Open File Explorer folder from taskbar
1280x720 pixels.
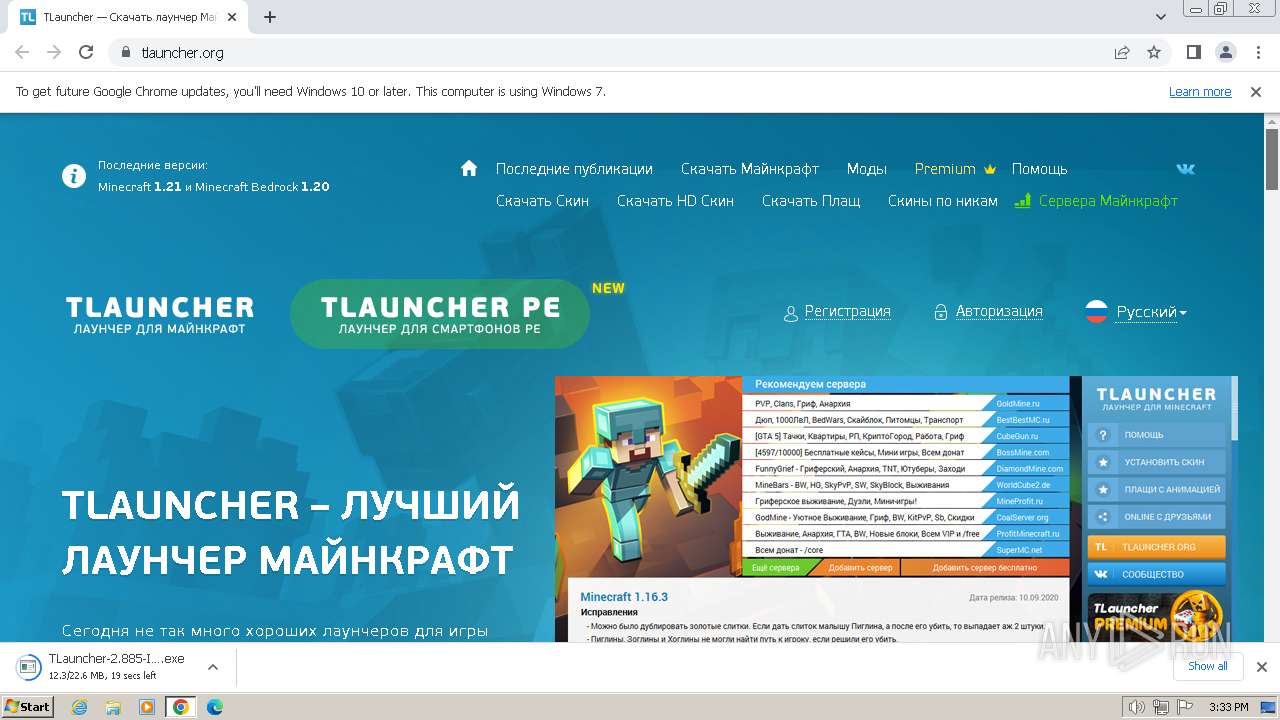(113, 707)
